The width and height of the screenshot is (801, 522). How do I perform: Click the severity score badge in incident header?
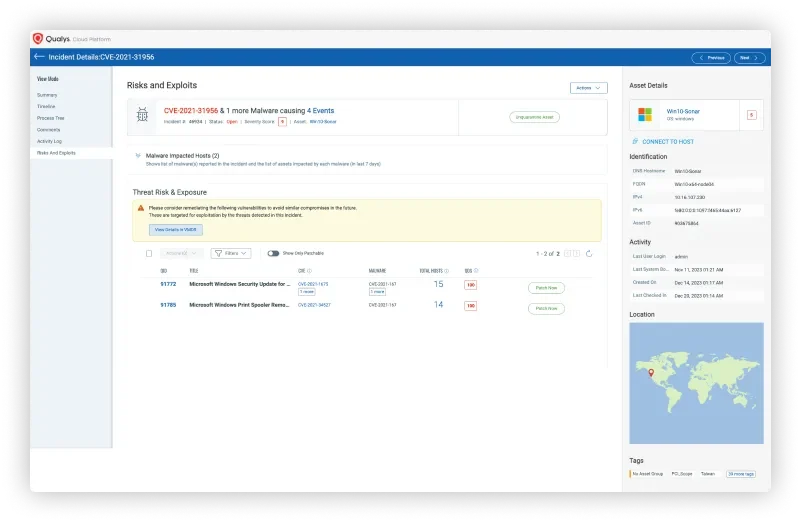pos(282,122)
